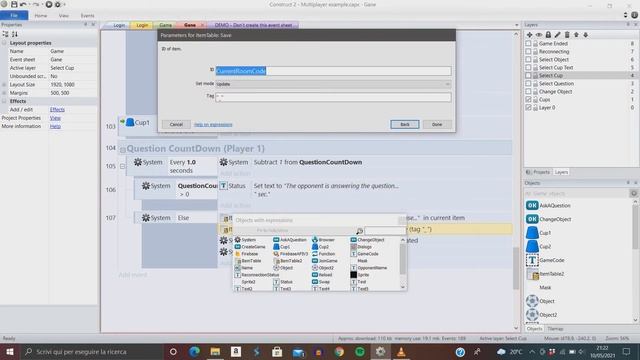Click the ID input field
Image resolution: width=640 pixels, height=360 pixels.
click(333, 71)
